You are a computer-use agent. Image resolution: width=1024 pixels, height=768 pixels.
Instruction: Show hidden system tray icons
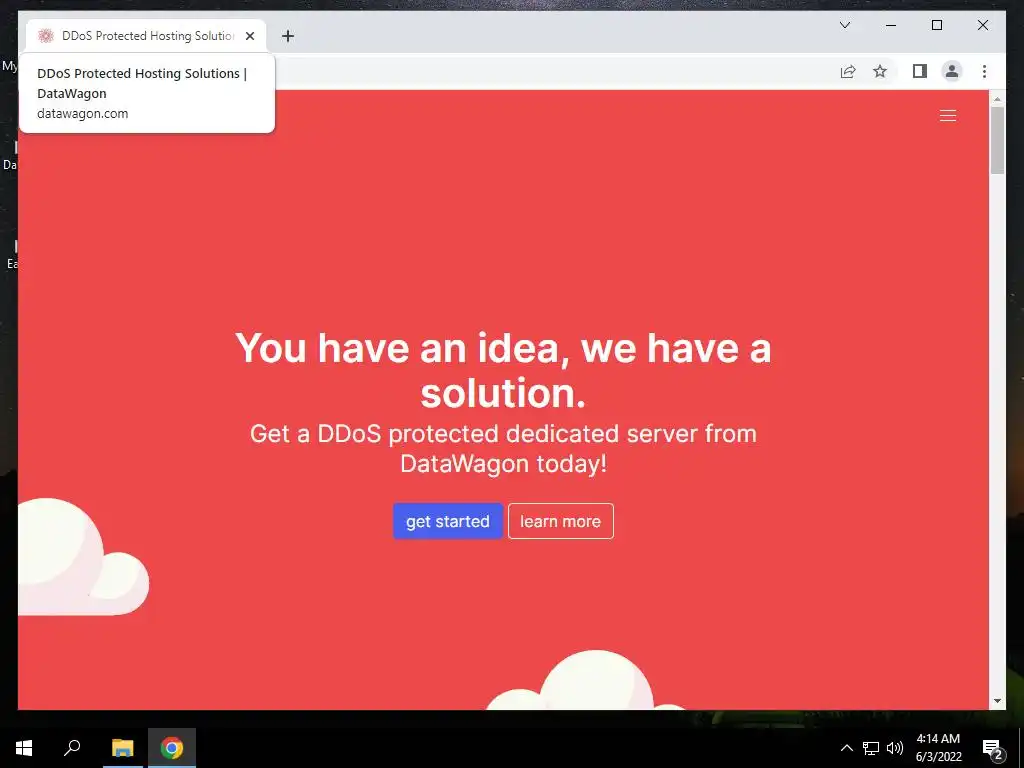click(x=846, y=748)
